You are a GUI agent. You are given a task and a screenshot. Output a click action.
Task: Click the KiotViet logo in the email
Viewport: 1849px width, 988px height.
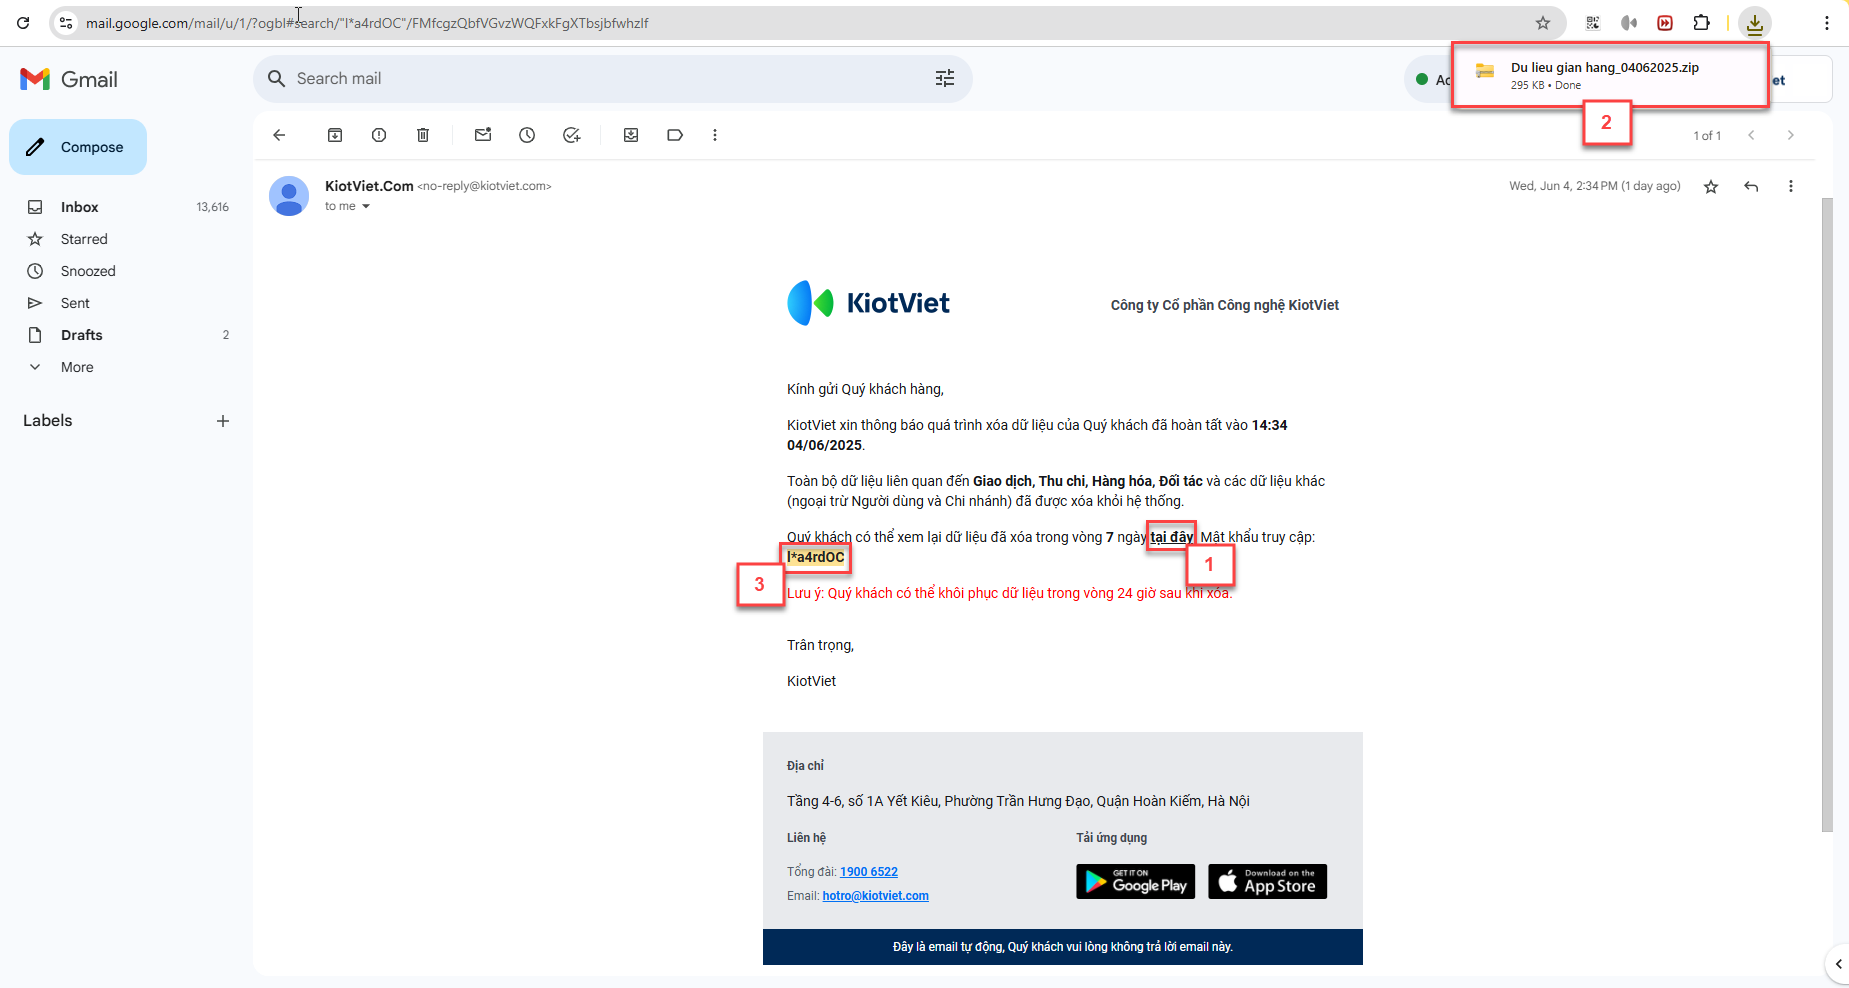[x=868, y=303]
